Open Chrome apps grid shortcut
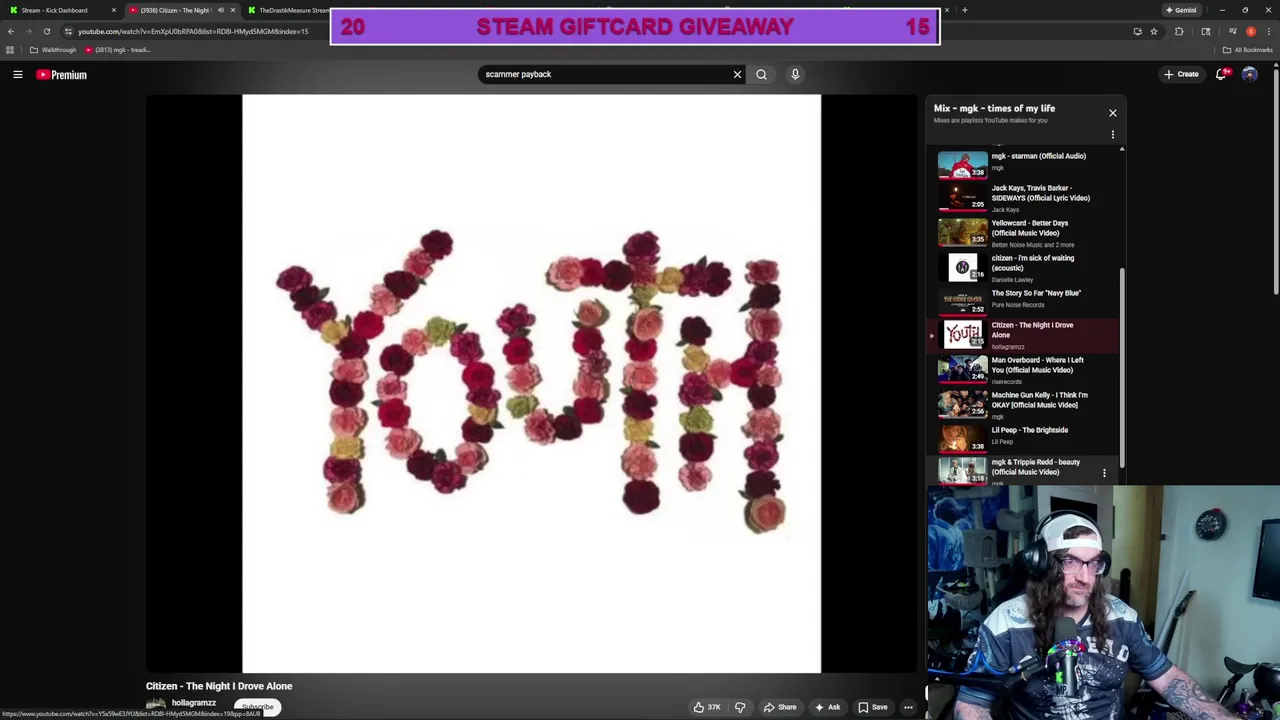Viewport: 1280px width, 720px height. tap(10, 50)
